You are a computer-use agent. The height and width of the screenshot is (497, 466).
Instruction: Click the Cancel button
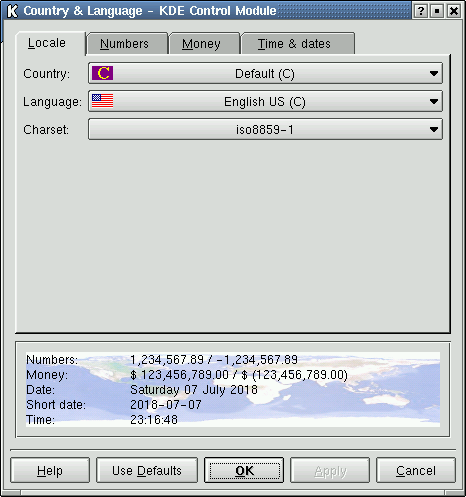point(416,470)
